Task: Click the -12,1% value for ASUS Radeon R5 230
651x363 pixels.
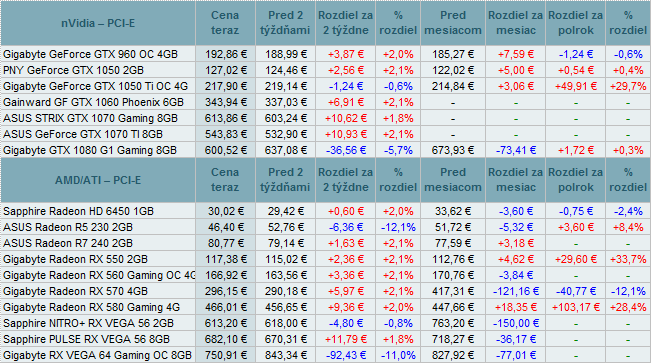Action: tap(398, 227)
